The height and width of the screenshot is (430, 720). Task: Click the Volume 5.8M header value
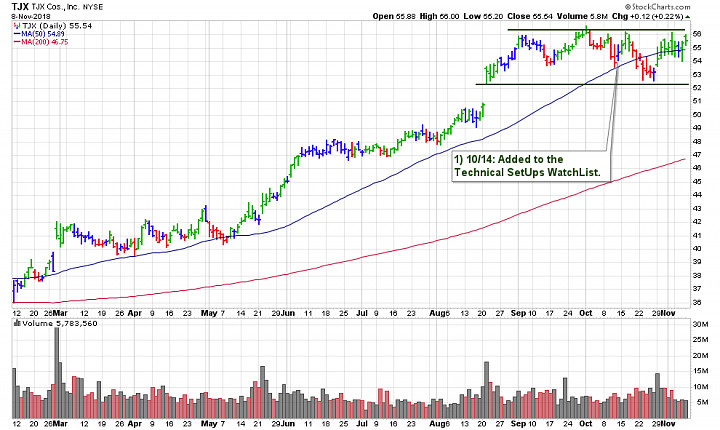tap(582, 16)
